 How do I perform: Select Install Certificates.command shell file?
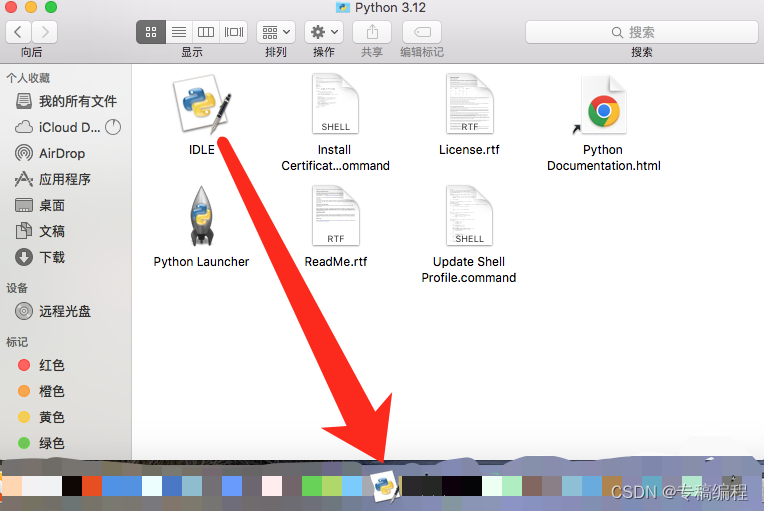pos(335,104)
